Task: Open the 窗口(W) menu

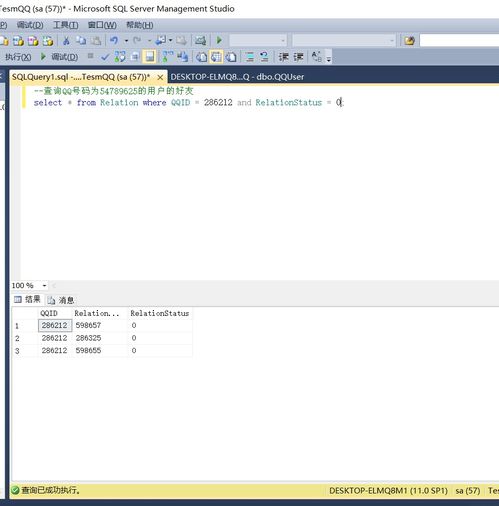Action: click(x=102, y=25)
